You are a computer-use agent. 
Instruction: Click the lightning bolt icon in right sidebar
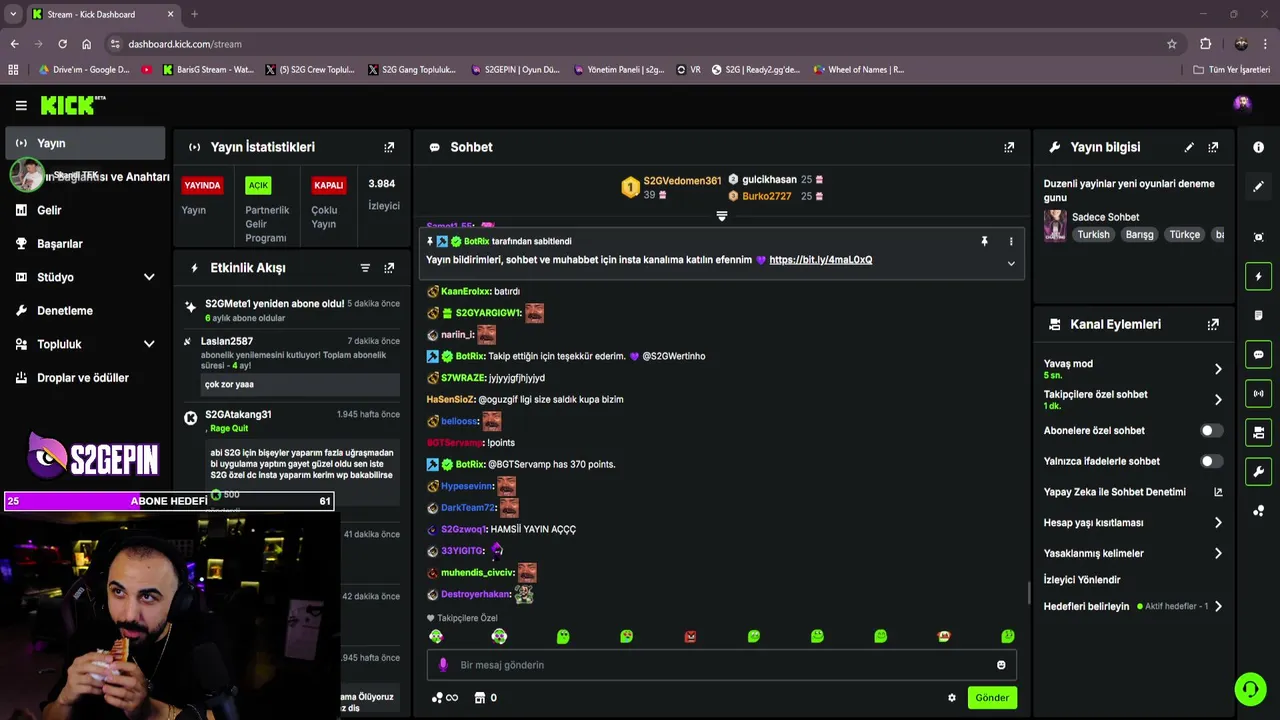1259,277
